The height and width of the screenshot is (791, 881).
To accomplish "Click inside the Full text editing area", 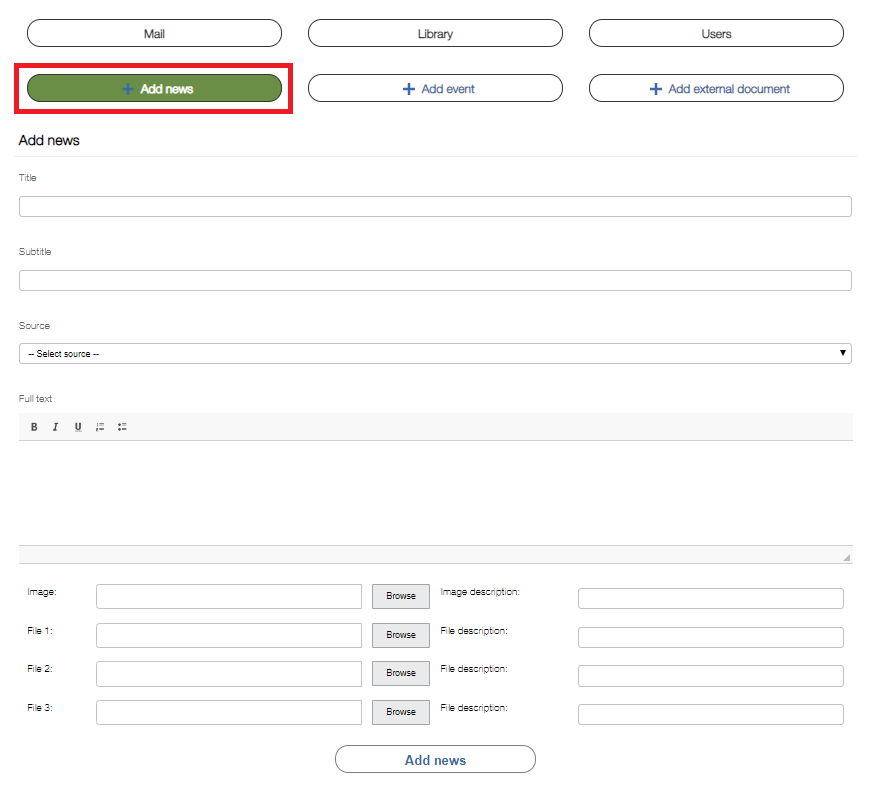I will pyautogui.click(x=435, y=493).
